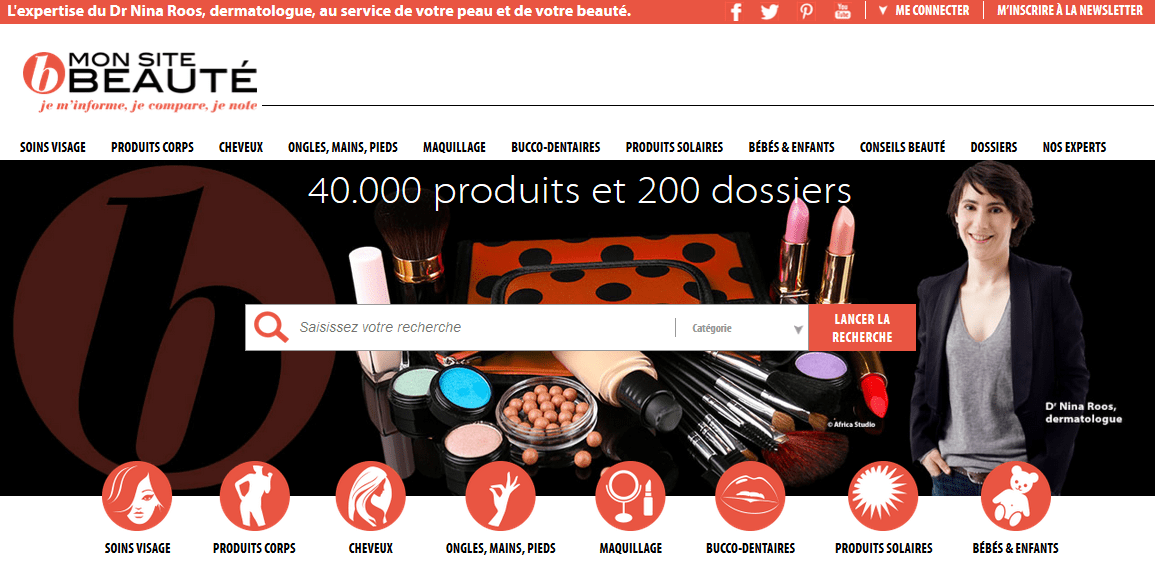Open the Facebook page icon
The height and width of the screenshot is (566, 1155).
[736, 11]
